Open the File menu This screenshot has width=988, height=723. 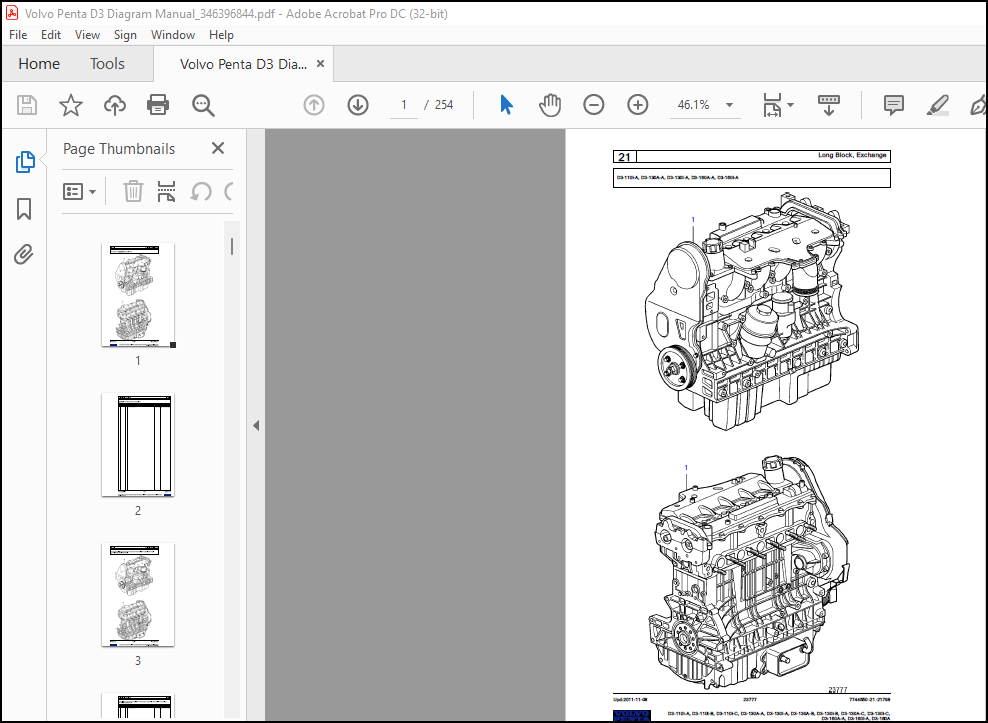pyautogui.click(x=18, y=35)
